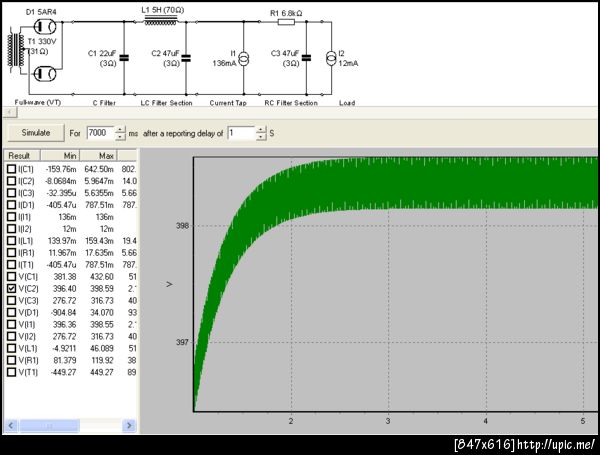Uncheck the V(C2) result checkbox
The image size is (600, 455).
click(11, 288)
